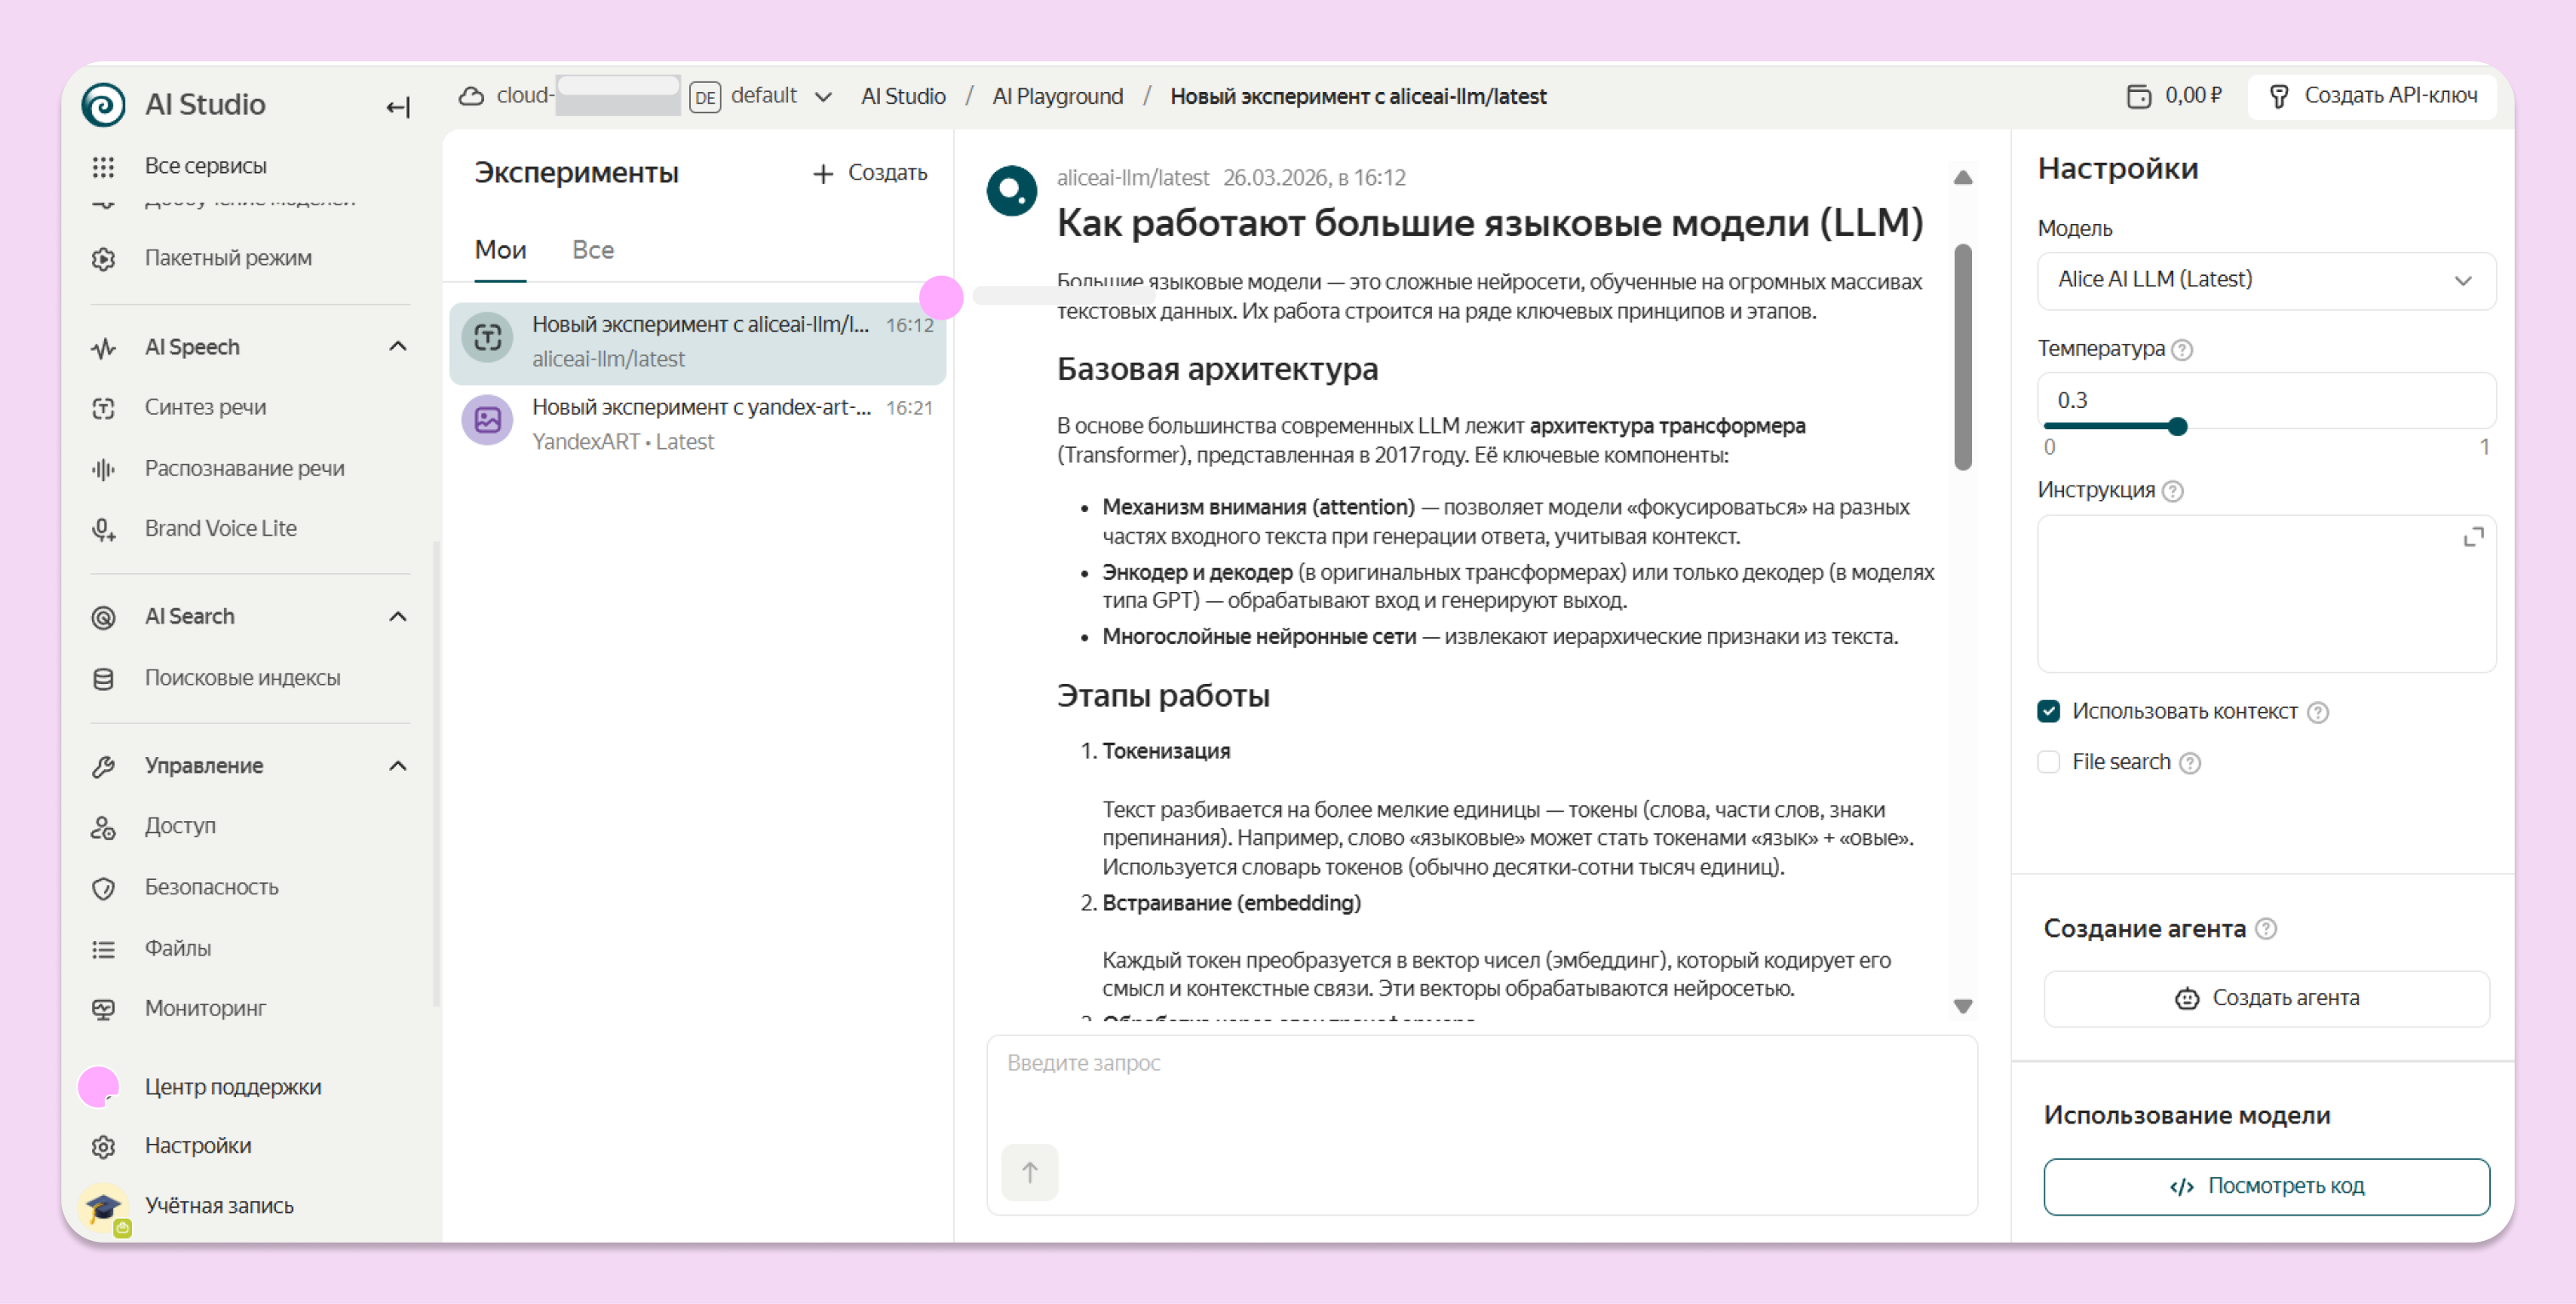Click the Настройки gear icon in sidebar
2576x1304 pixels.
pos(103,1146)
